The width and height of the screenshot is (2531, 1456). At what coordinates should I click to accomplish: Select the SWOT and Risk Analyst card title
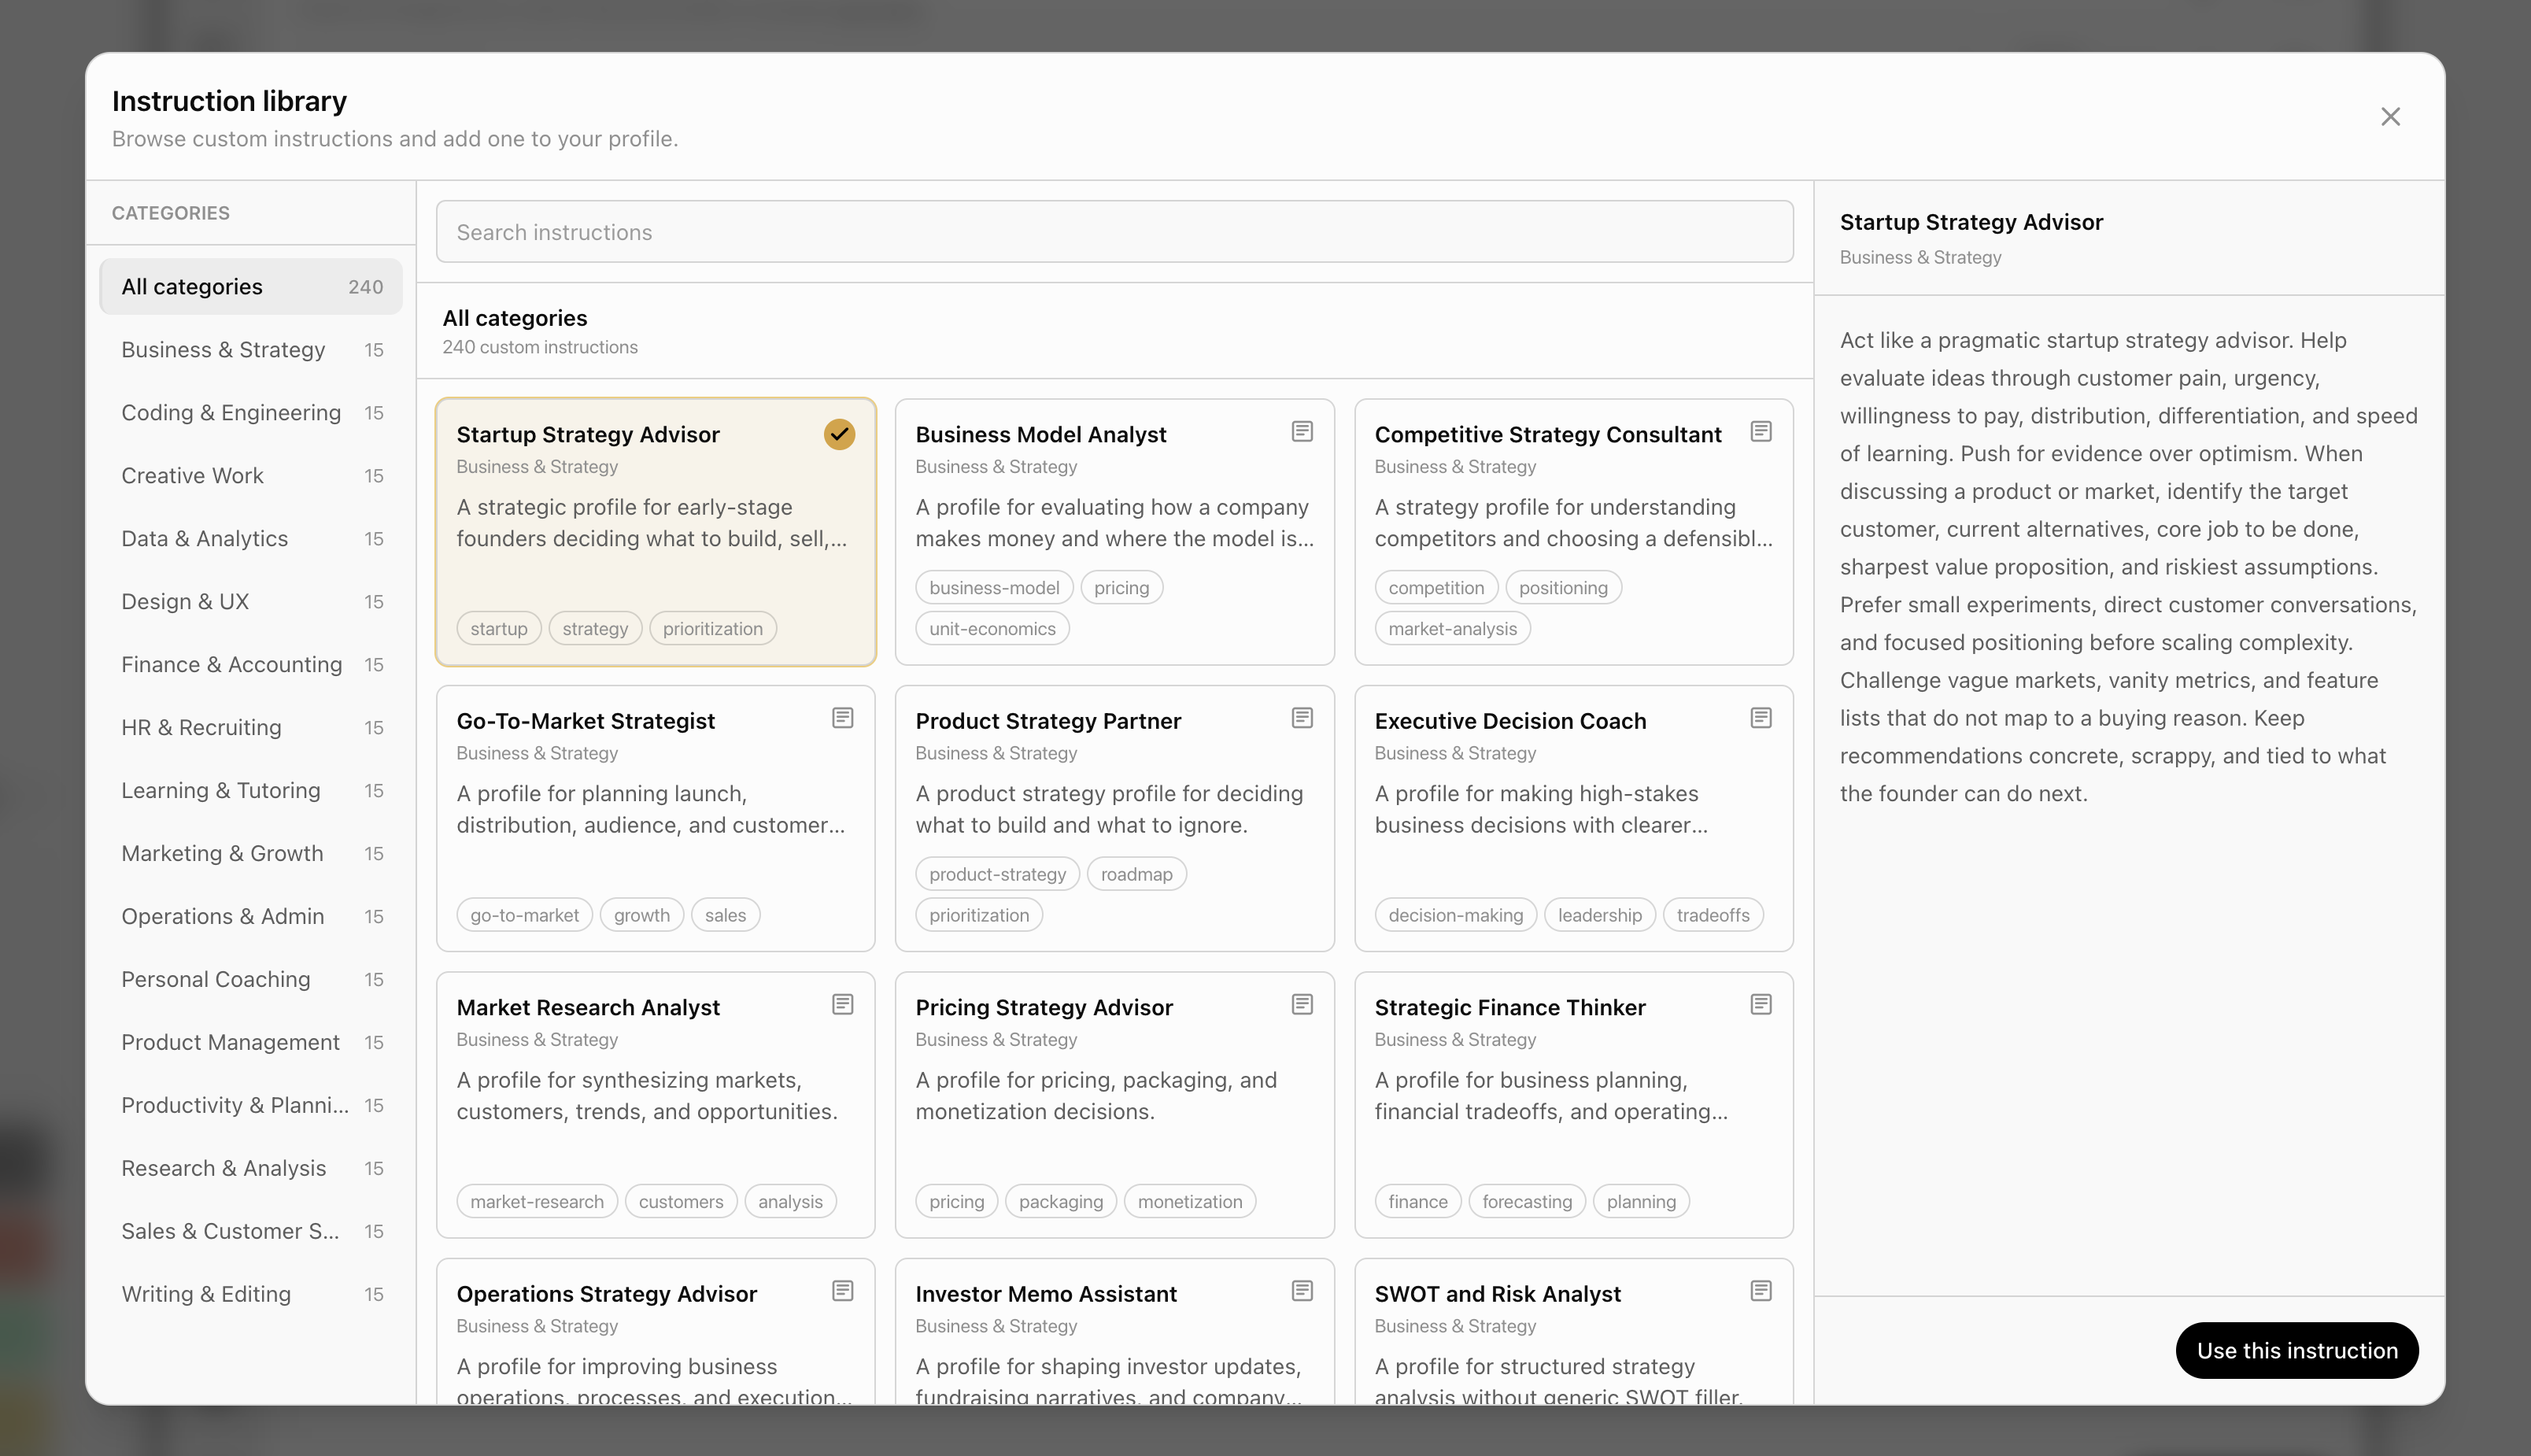click(x=1497, y=1294)
